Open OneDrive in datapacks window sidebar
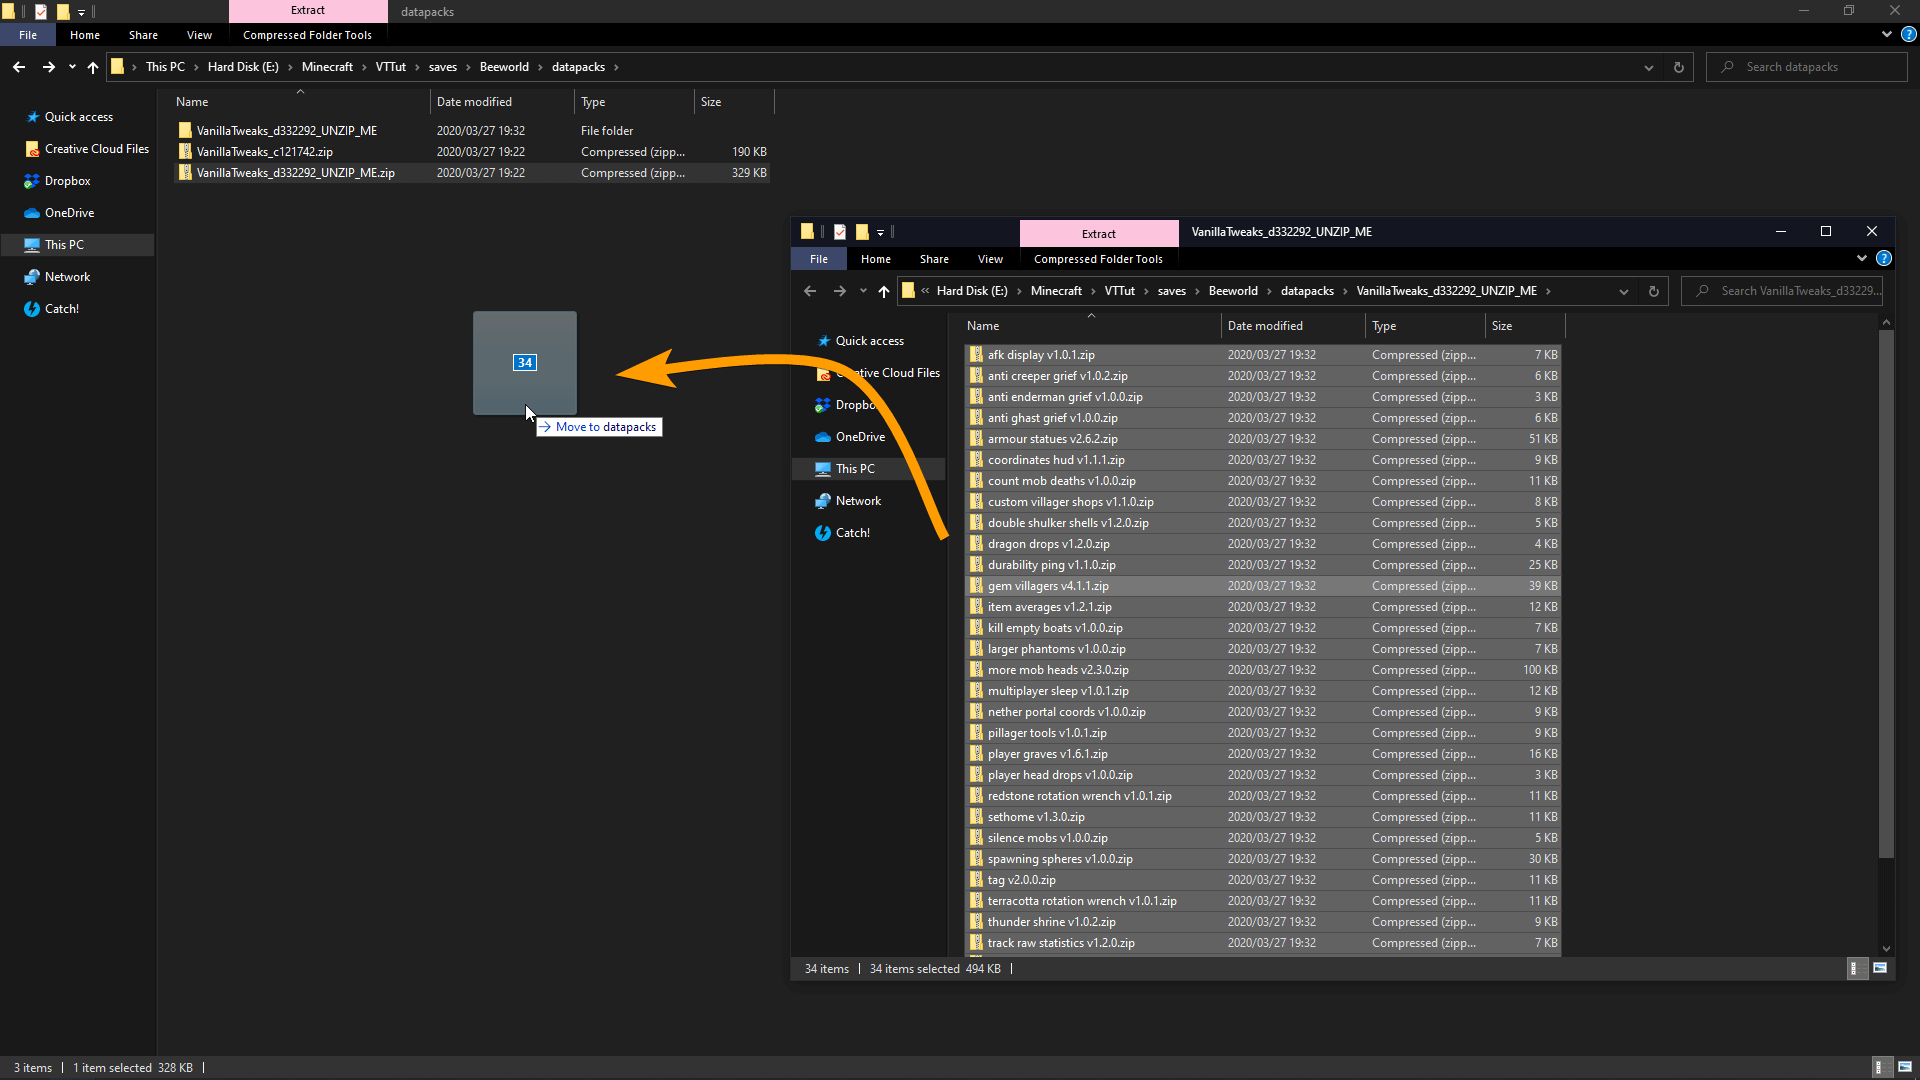 point(69,213)
